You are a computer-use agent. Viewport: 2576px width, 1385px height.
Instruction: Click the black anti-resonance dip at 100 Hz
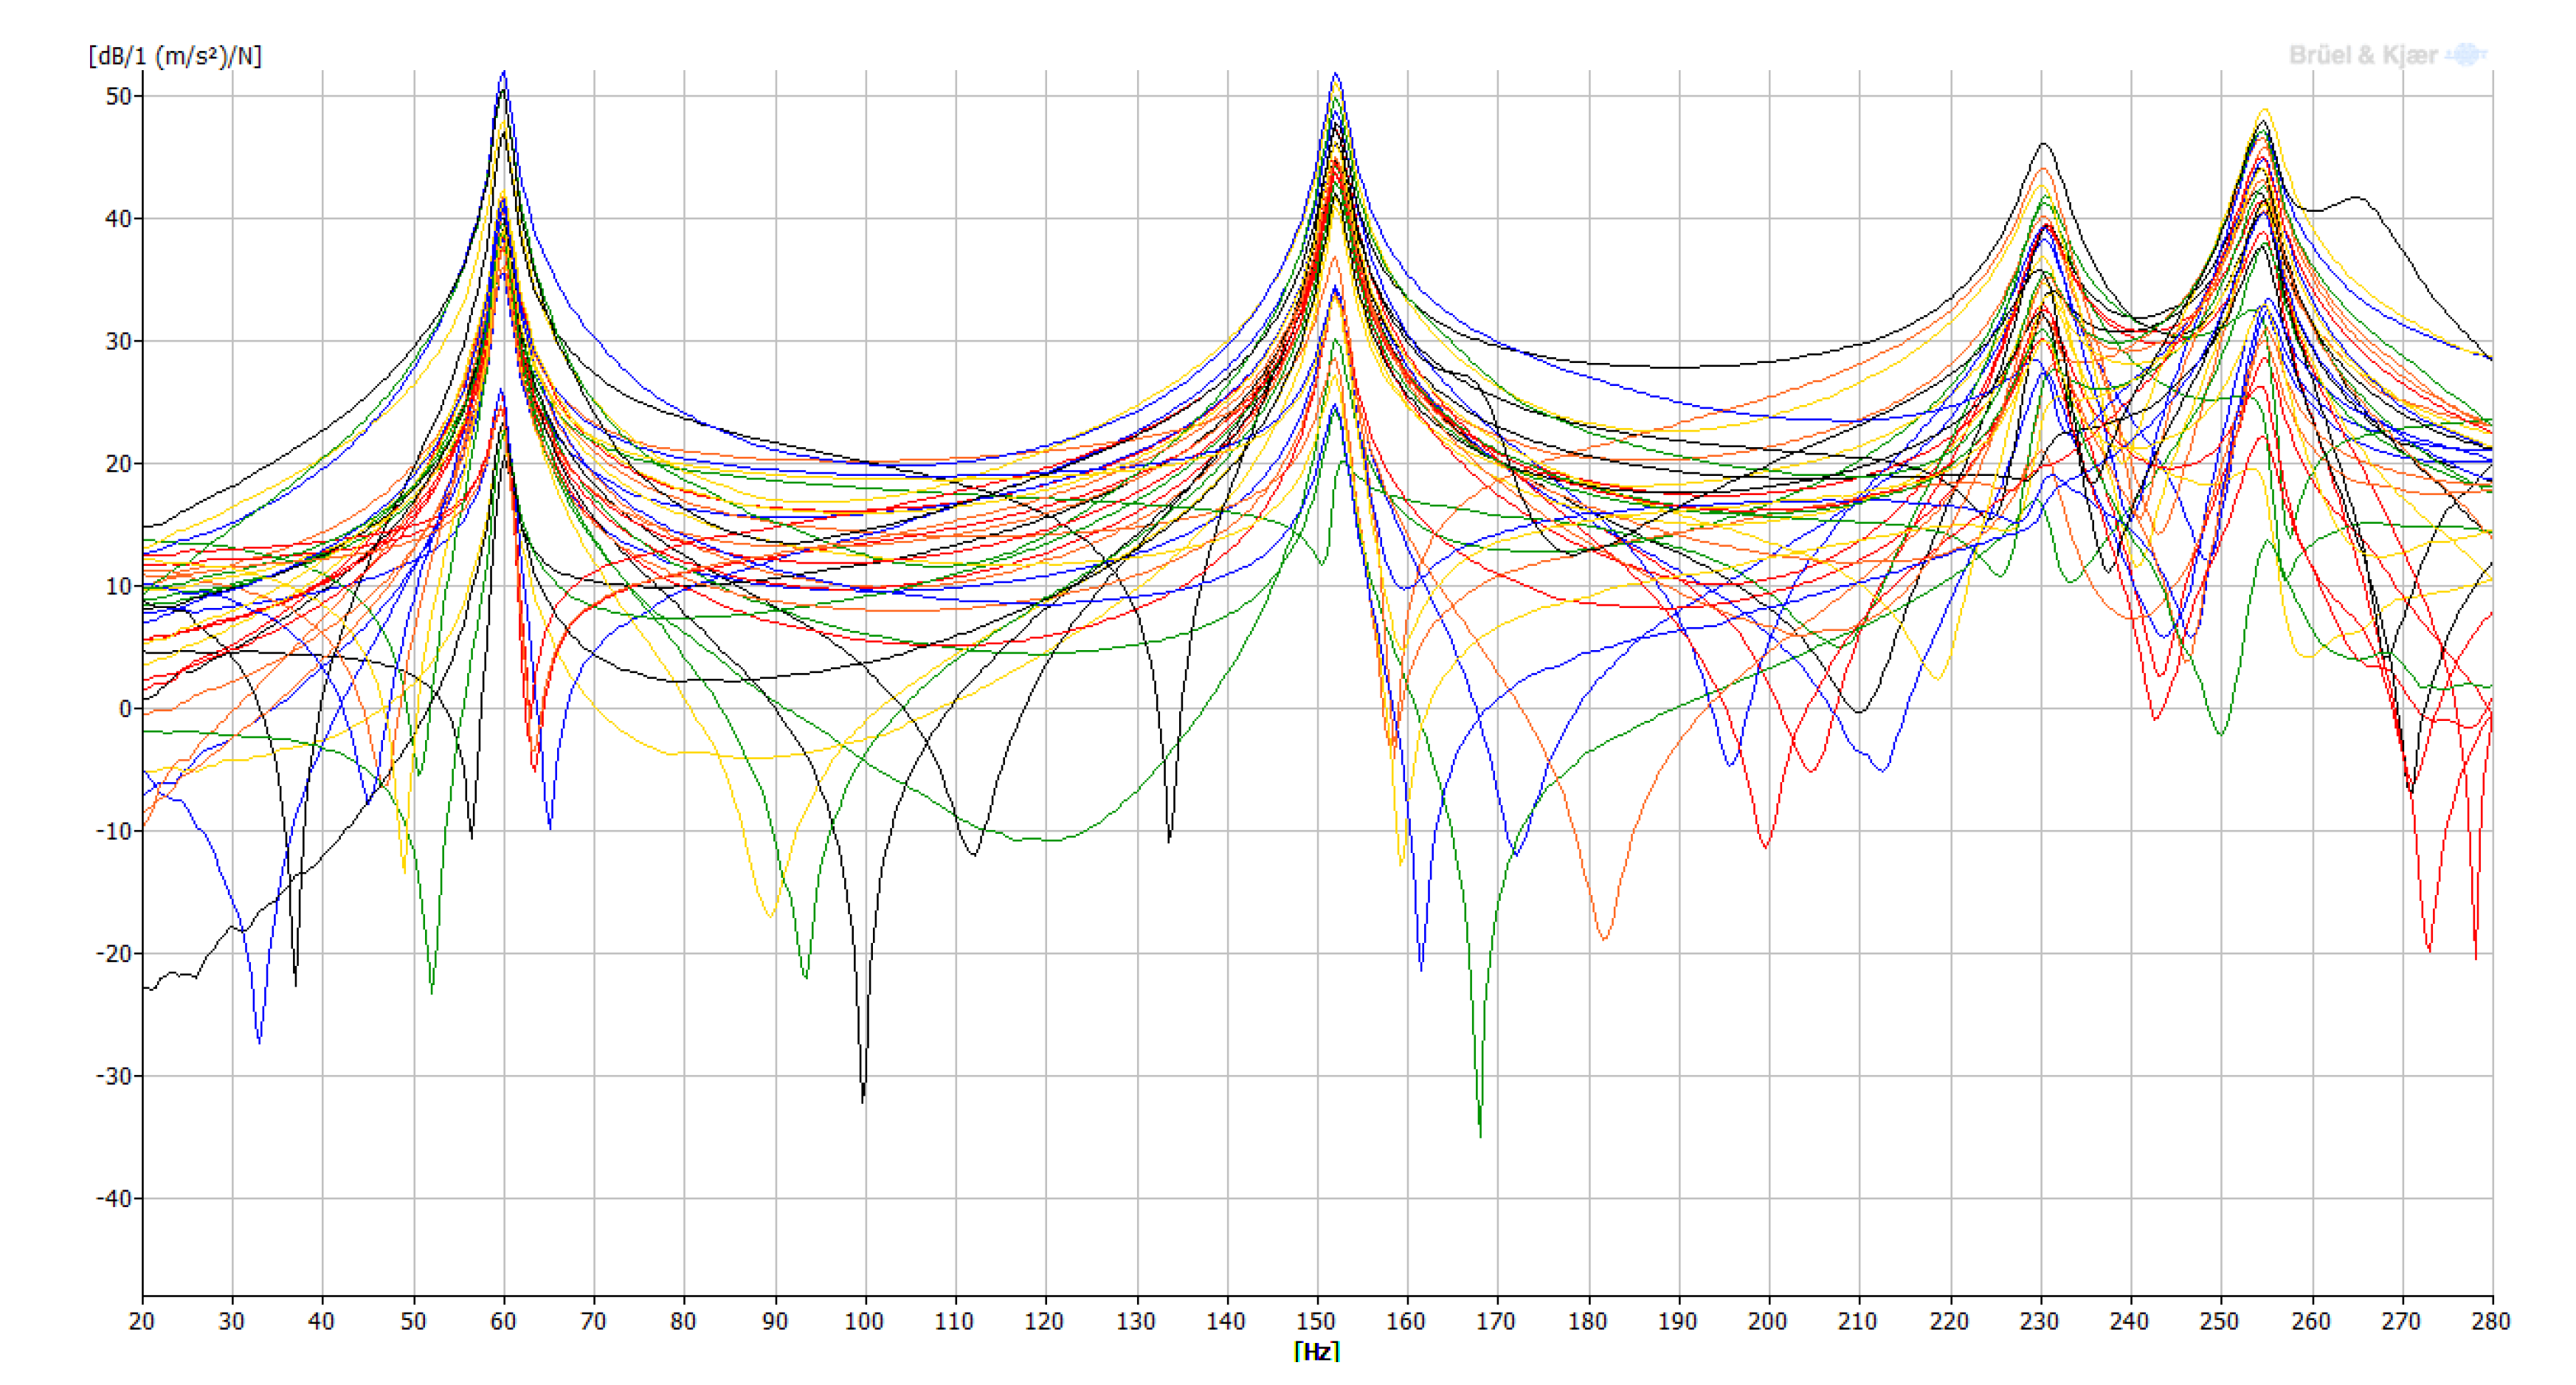pos(863,1100)
